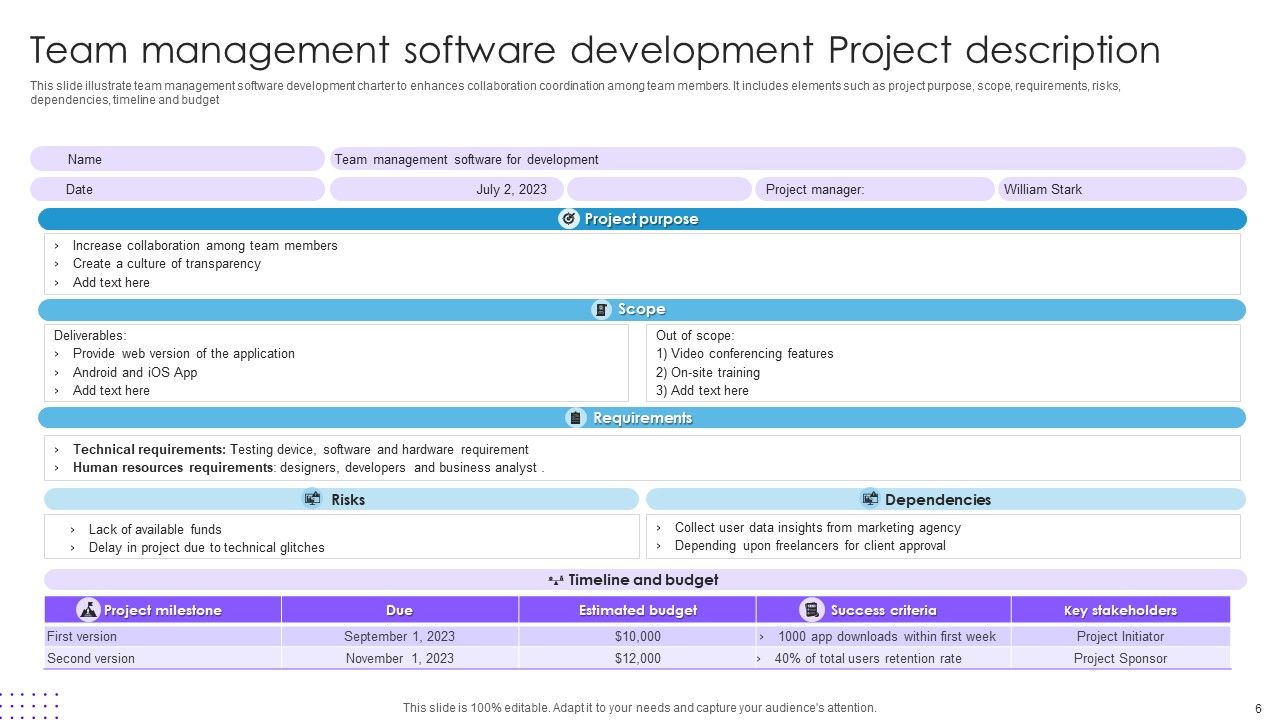This screenshot has height=720, width=1280.
Task: Select project manager William Stark
Action: (x=1044, y=189)
